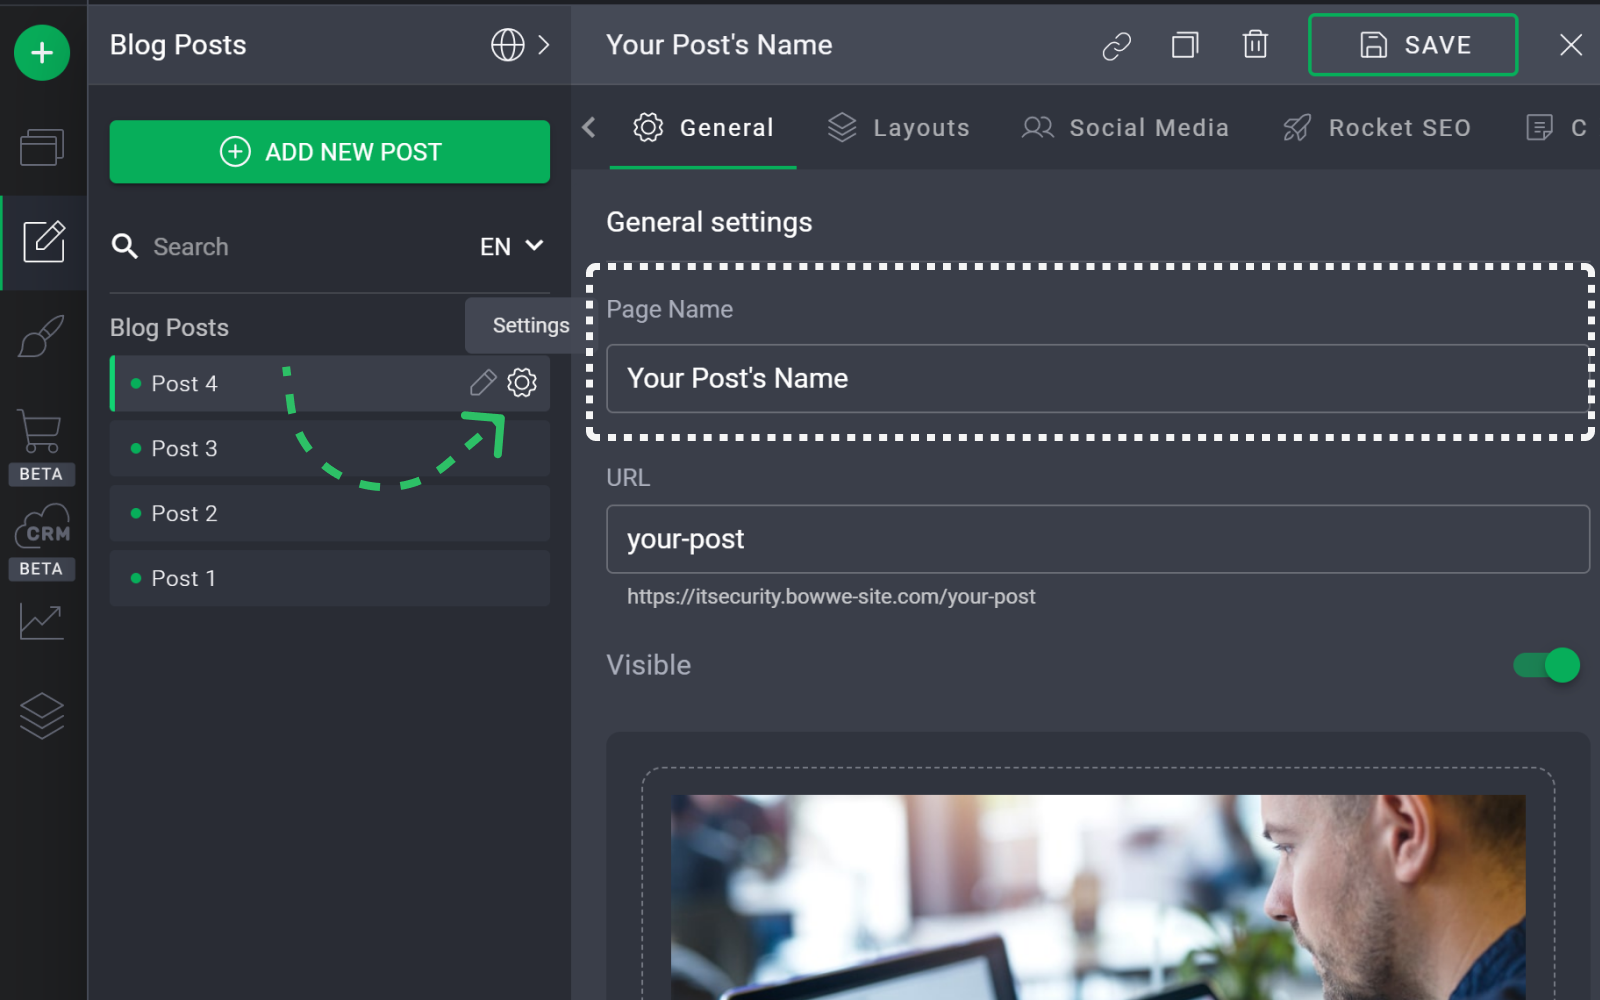1600x1000 pixels.
Task: Click the copy link chain icon
Action: click(1116, 45)
